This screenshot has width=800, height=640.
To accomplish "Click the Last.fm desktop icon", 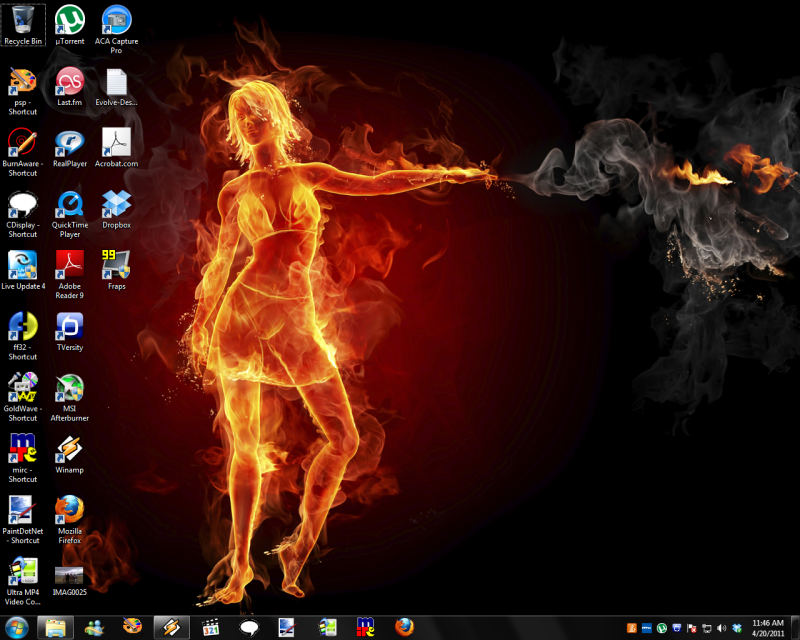I will click(69, 80).
